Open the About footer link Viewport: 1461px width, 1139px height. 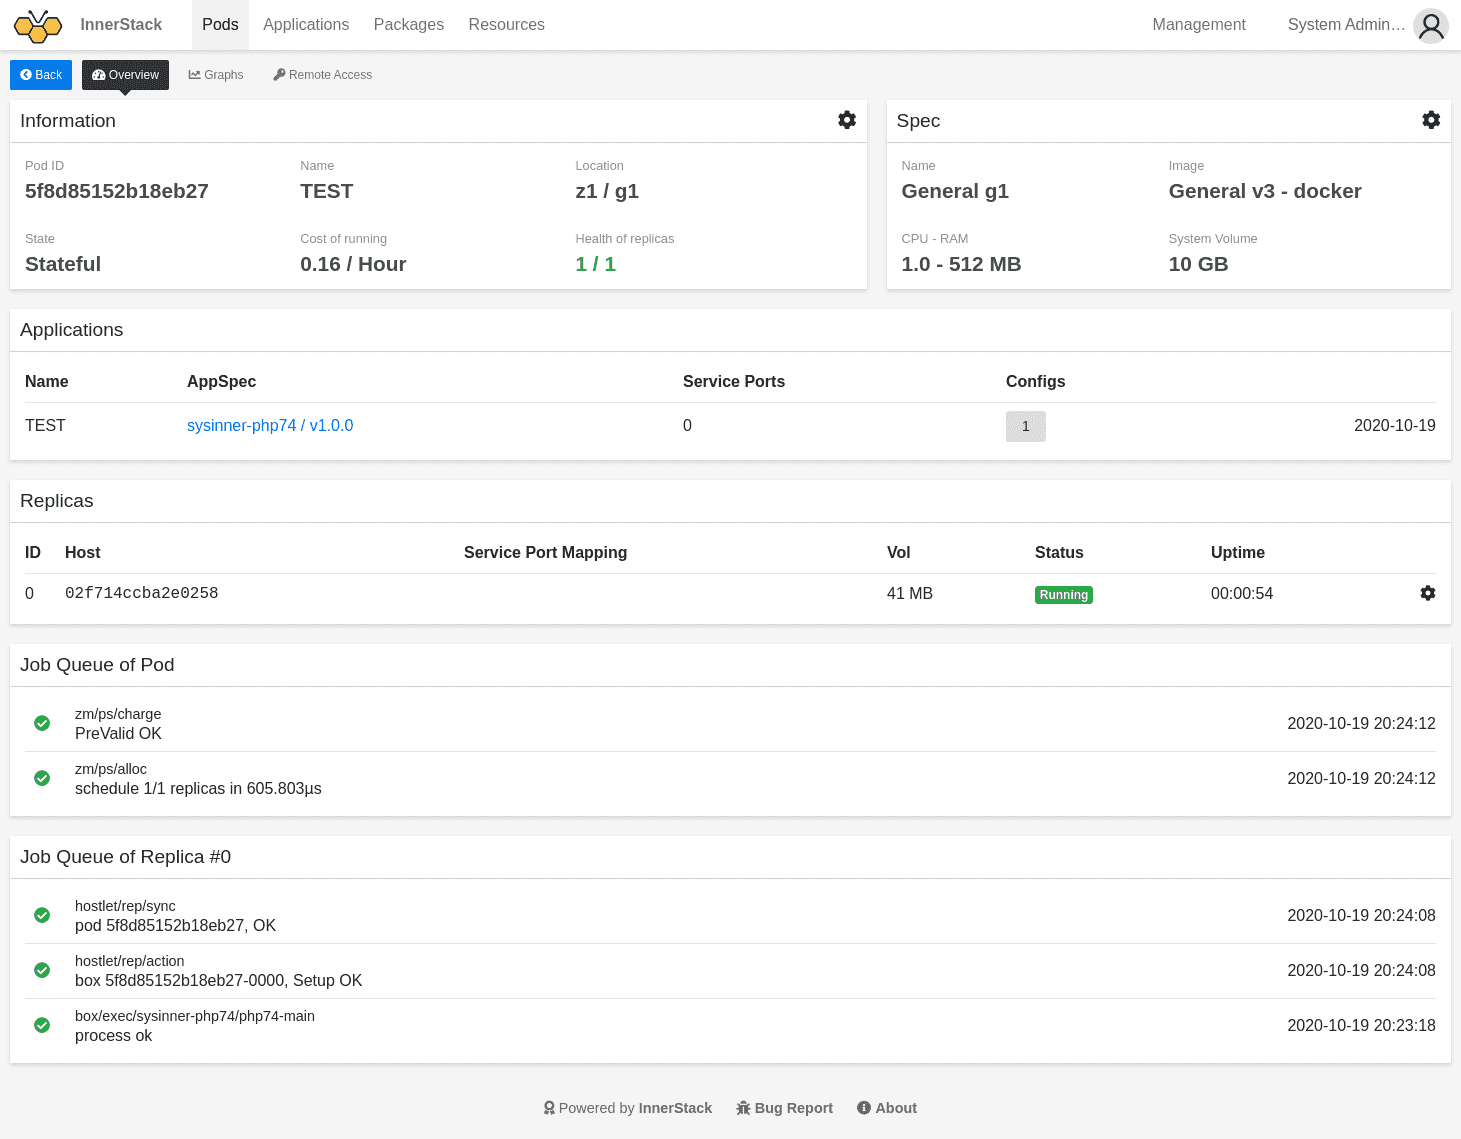887,1108
